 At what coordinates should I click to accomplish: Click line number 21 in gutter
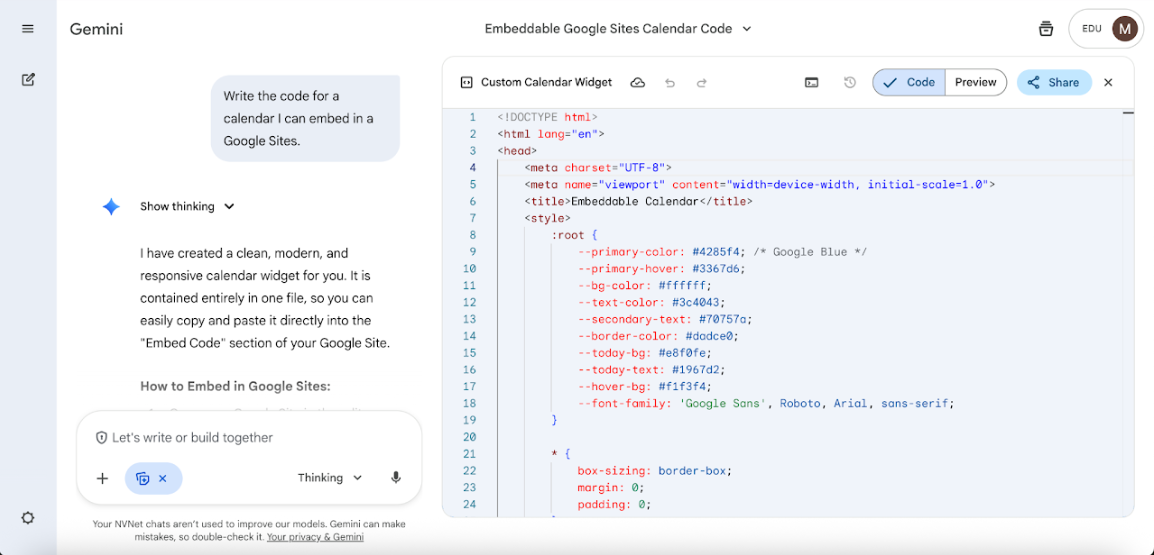click(x=470, y=453)
